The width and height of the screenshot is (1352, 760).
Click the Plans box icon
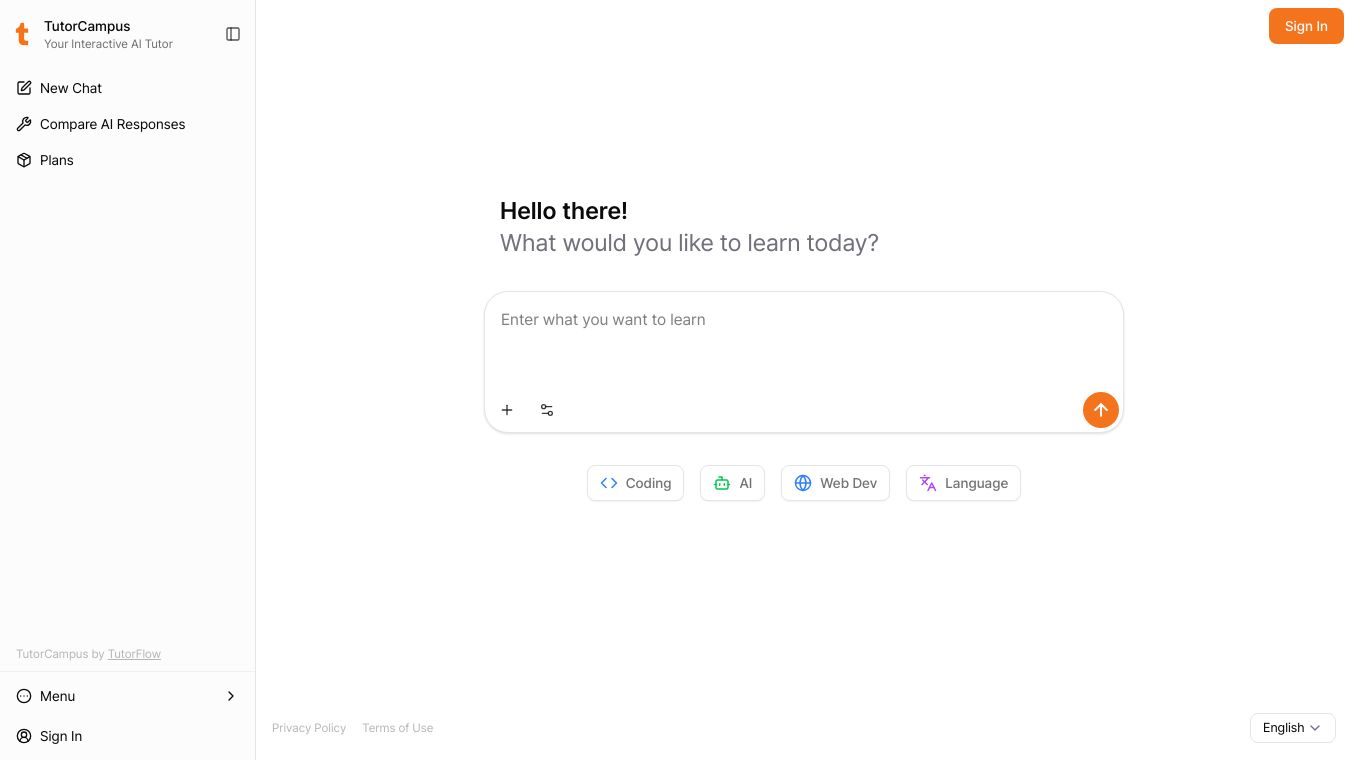pos(24,160)
